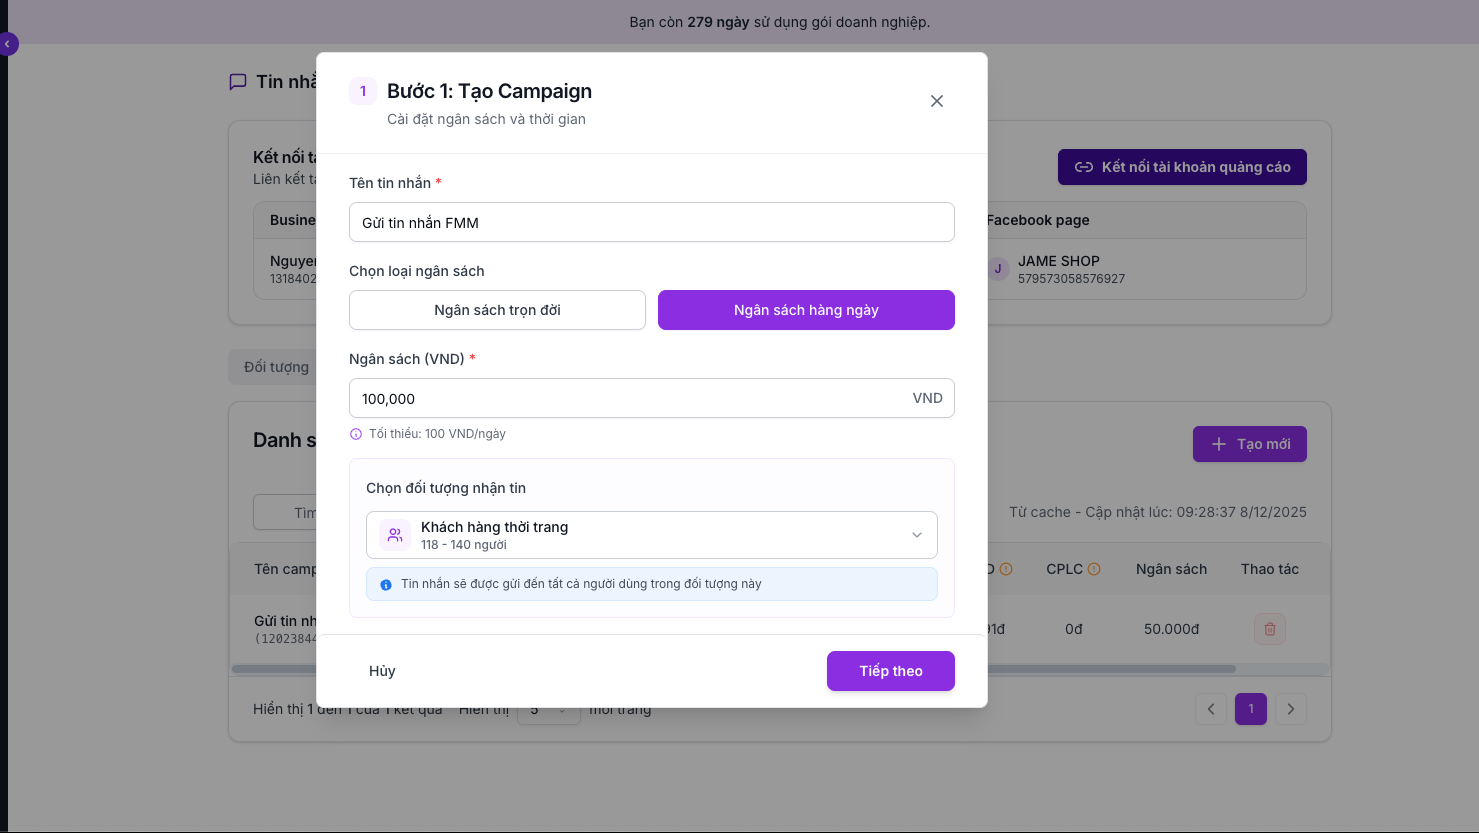Expand the Khách hàng thời trang dropdown
This screenshot has height=833, width=1479.
[x=650, y=535]
